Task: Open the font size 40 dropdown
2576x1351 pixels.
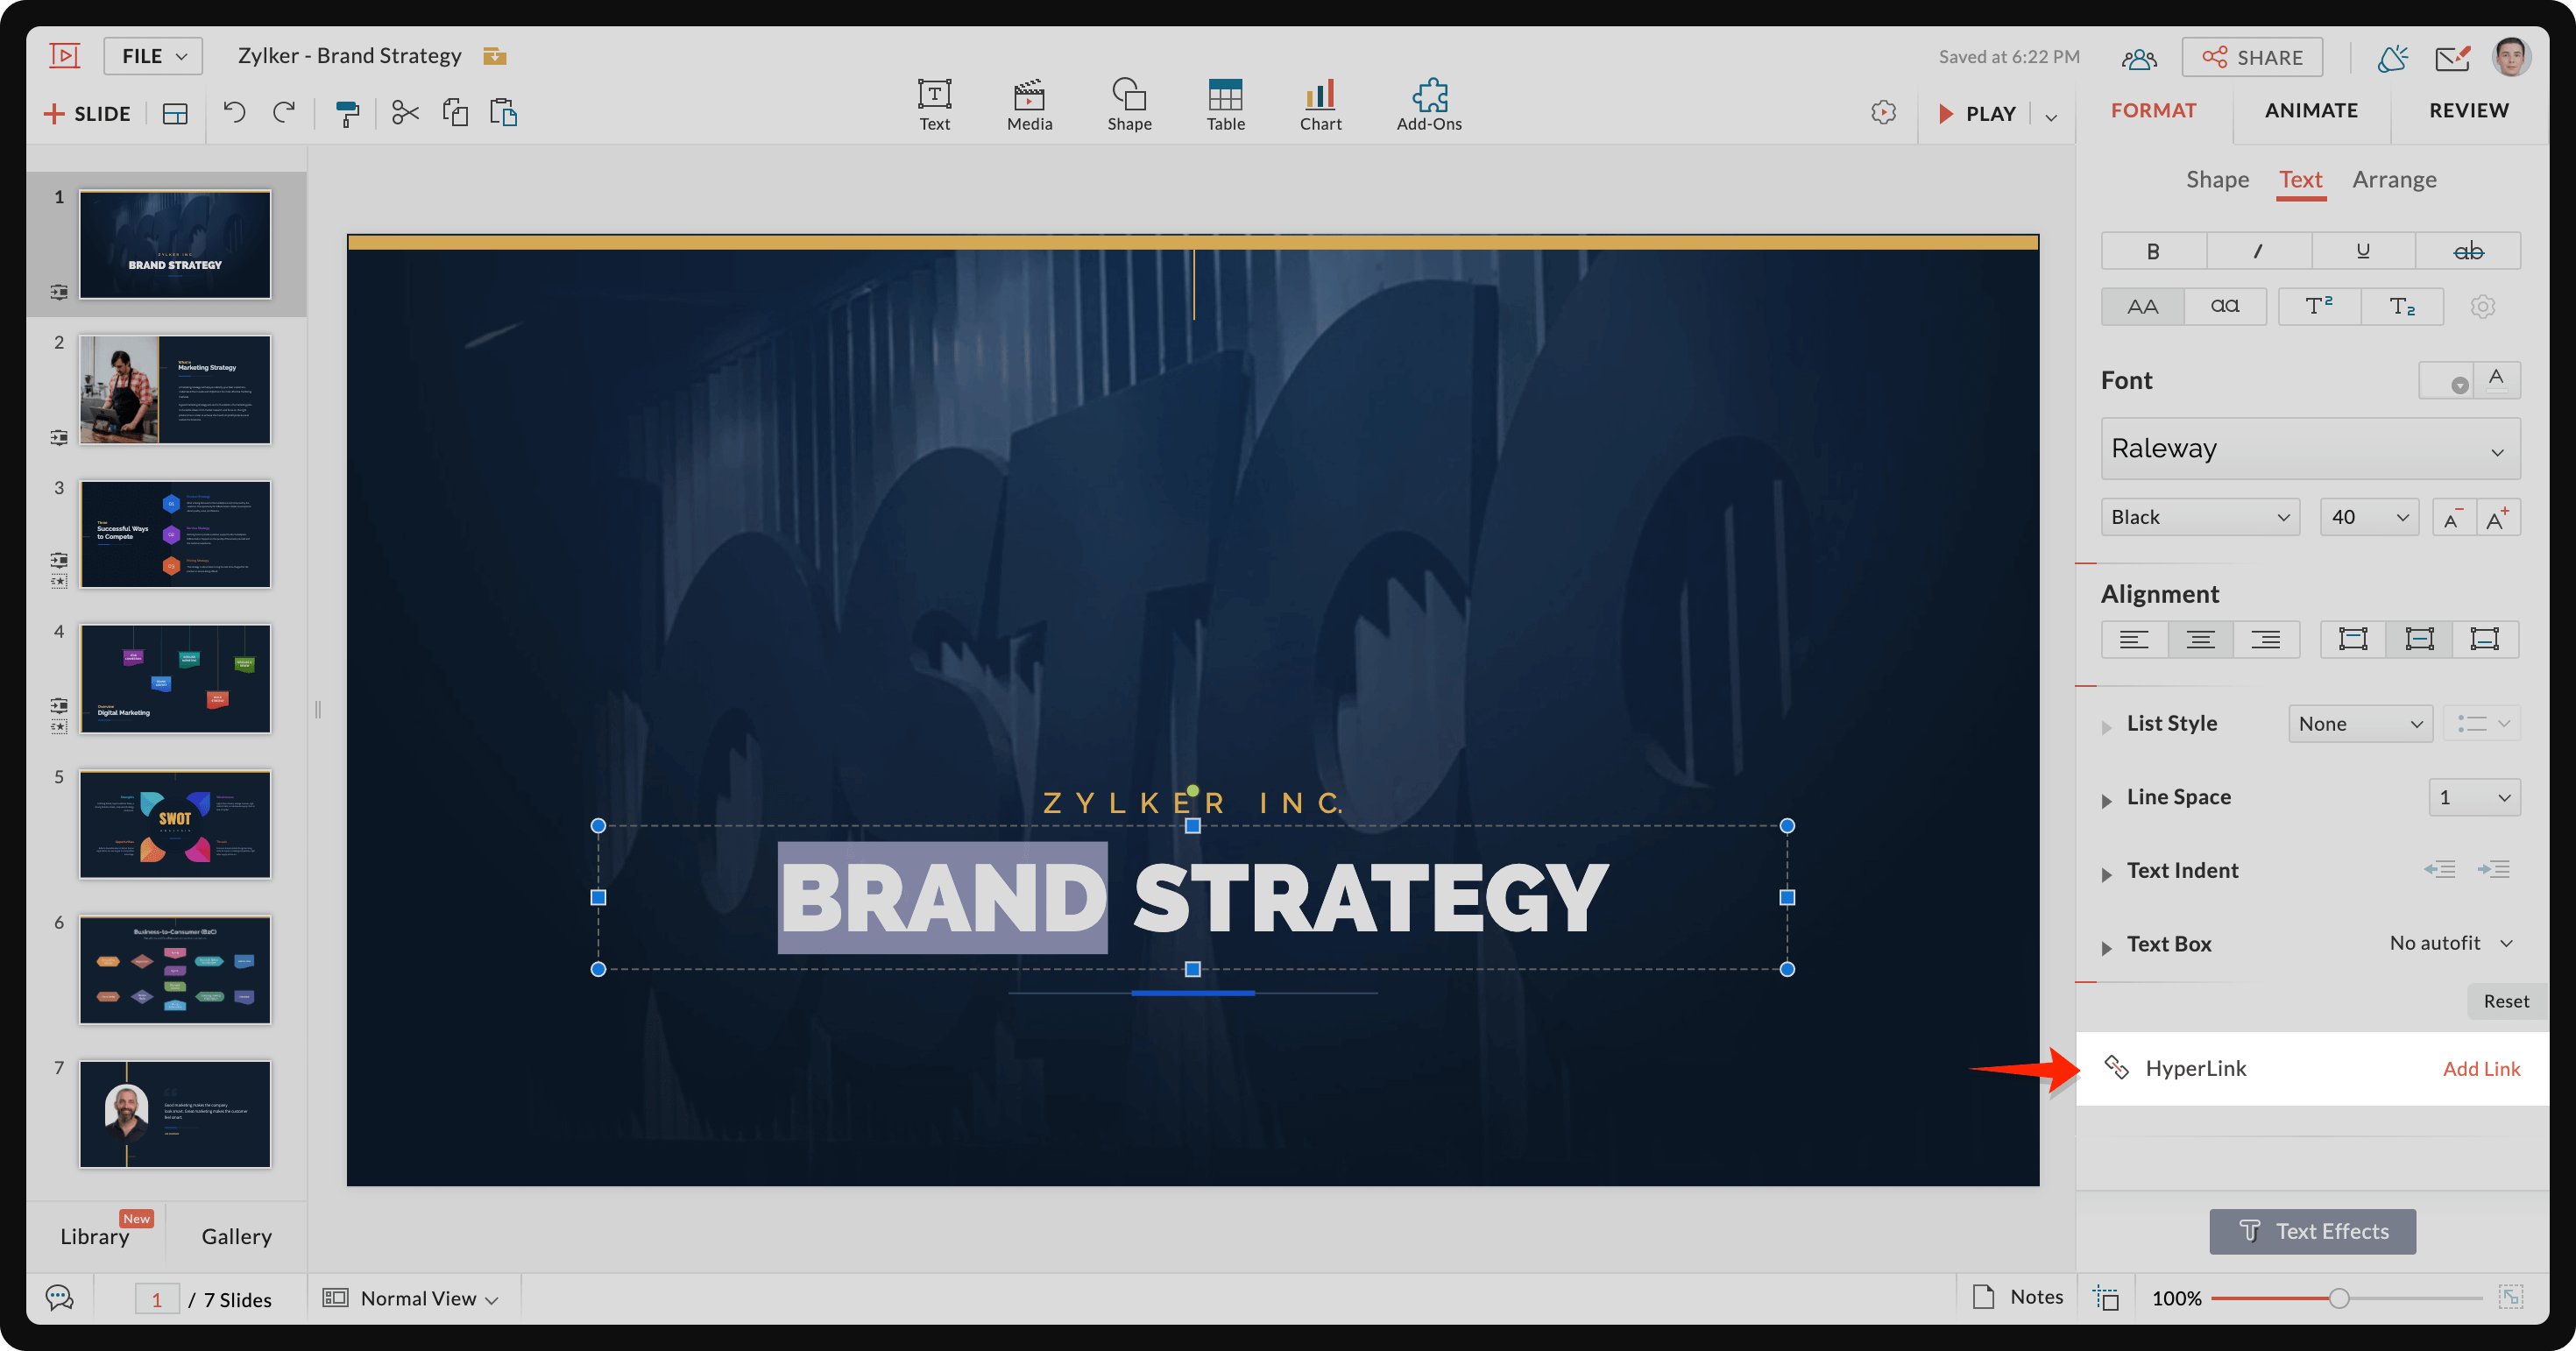Action: [x=2368, y=517]
